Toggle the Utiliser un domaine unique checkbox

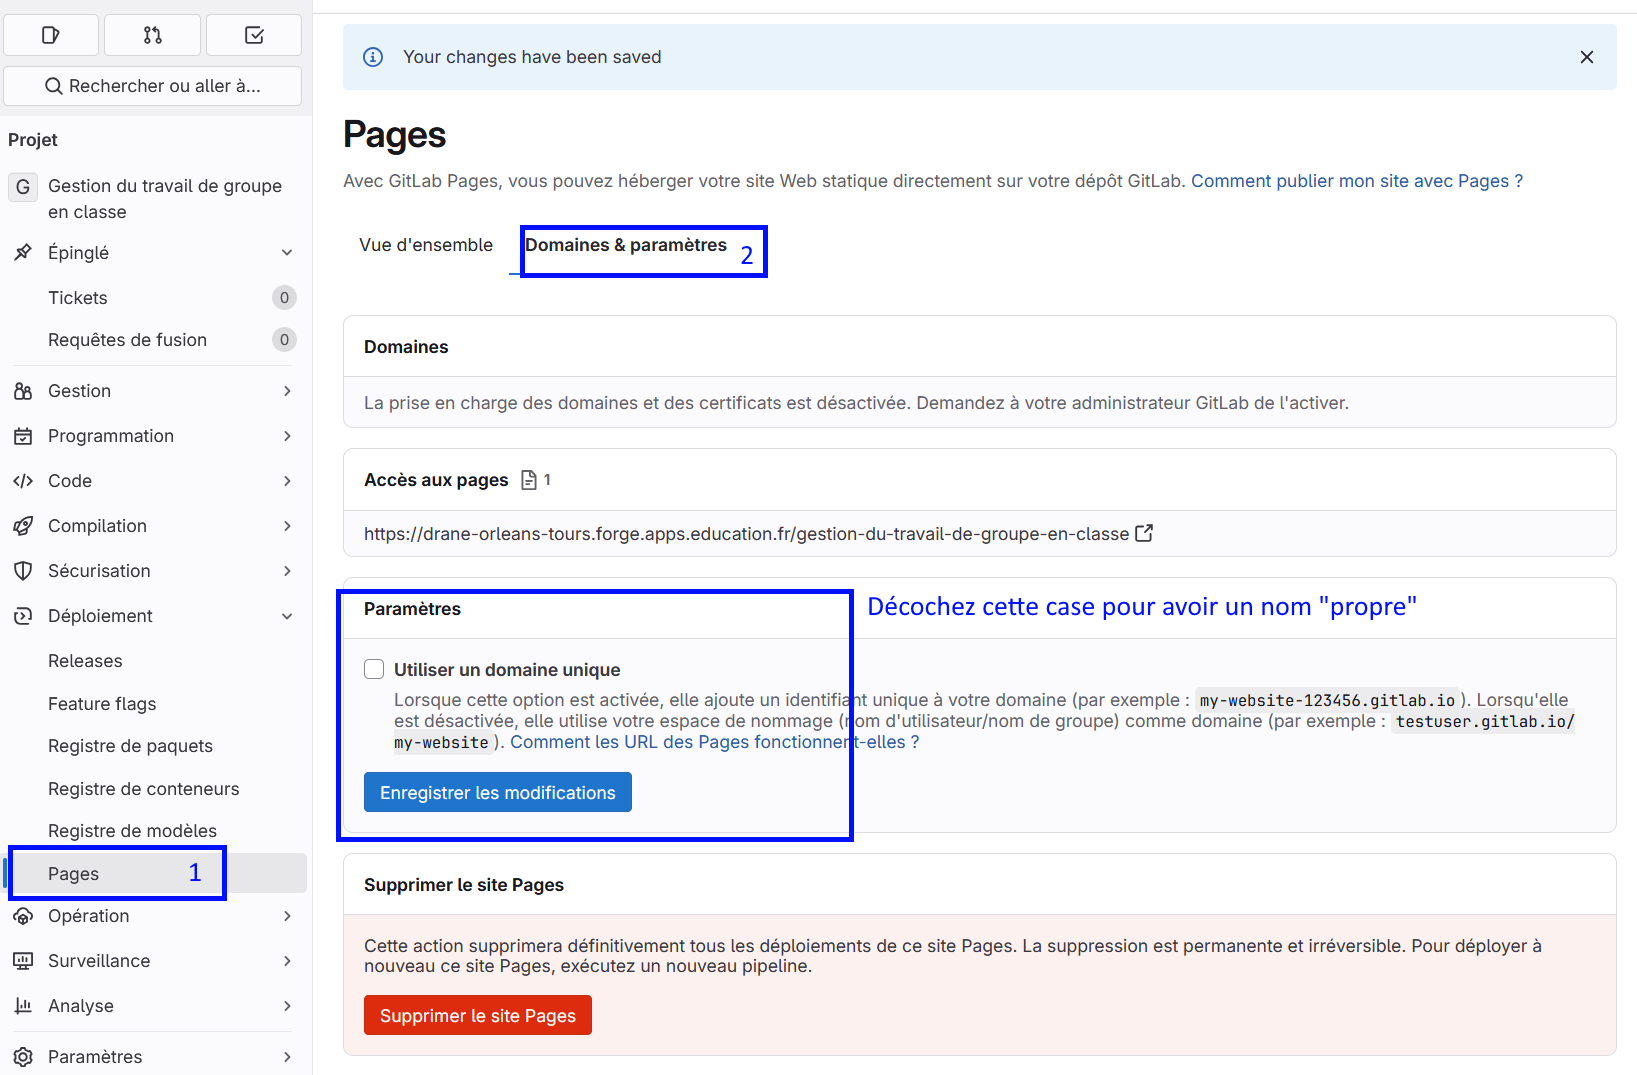tap(374, 669)
